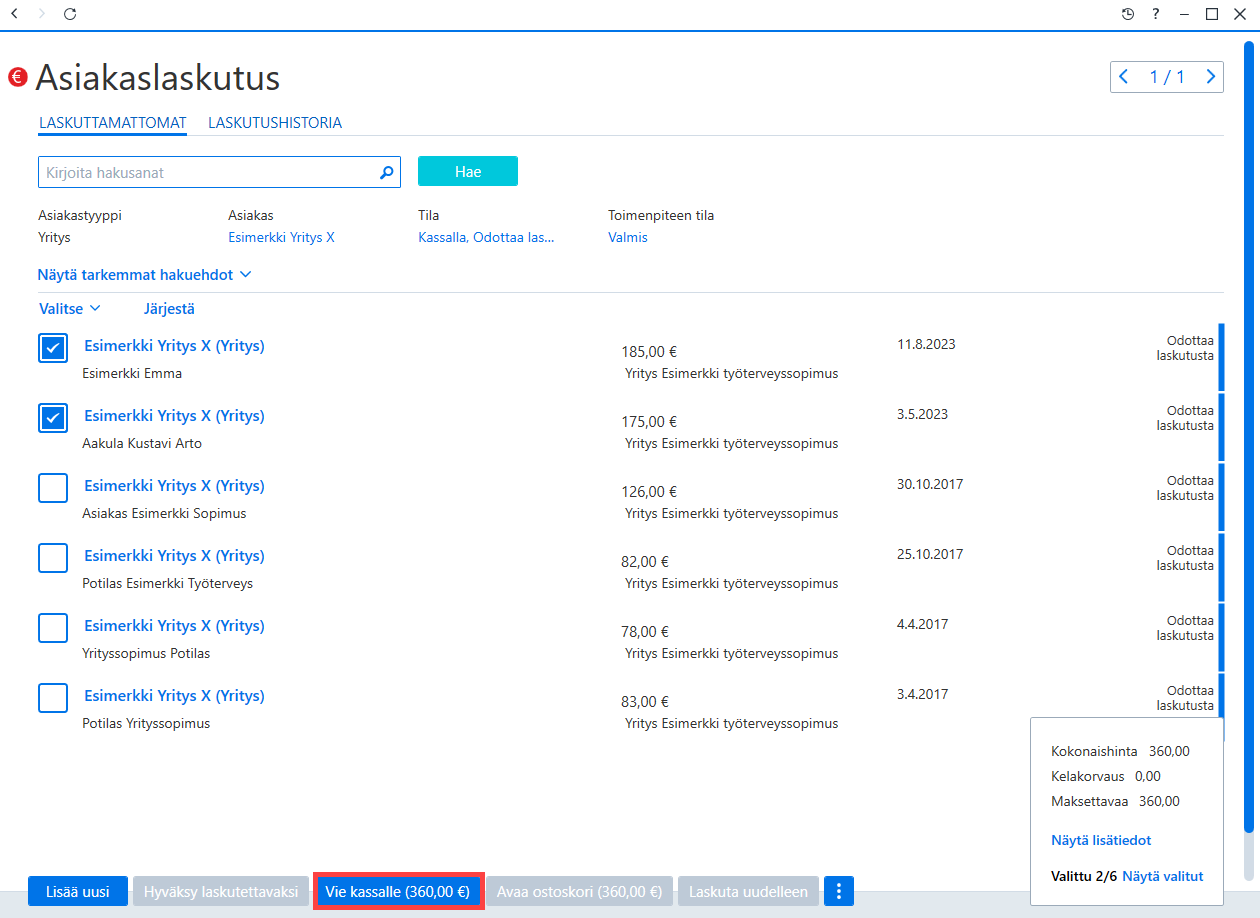Image resolution: width=1260 pixels, height=918 pixels.
Task: Click the 83,00 € amount
Action: 645,702
